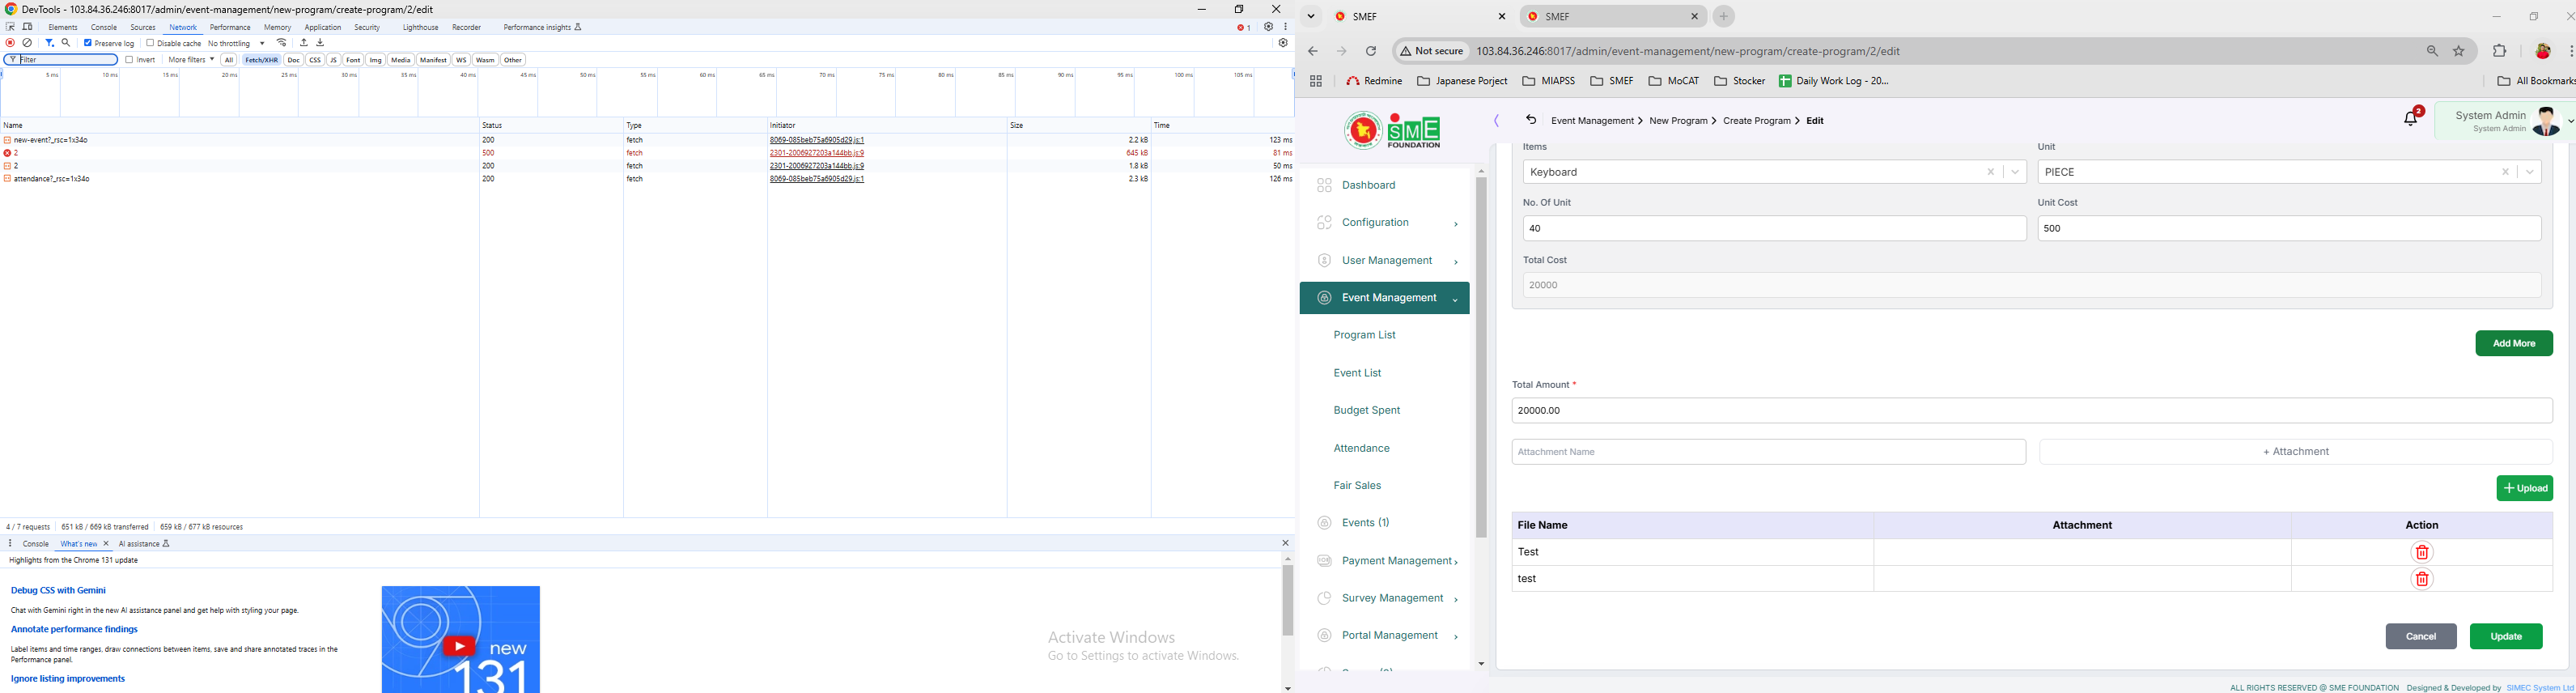Open the No throttling dropdown

(x=237, y=43)
